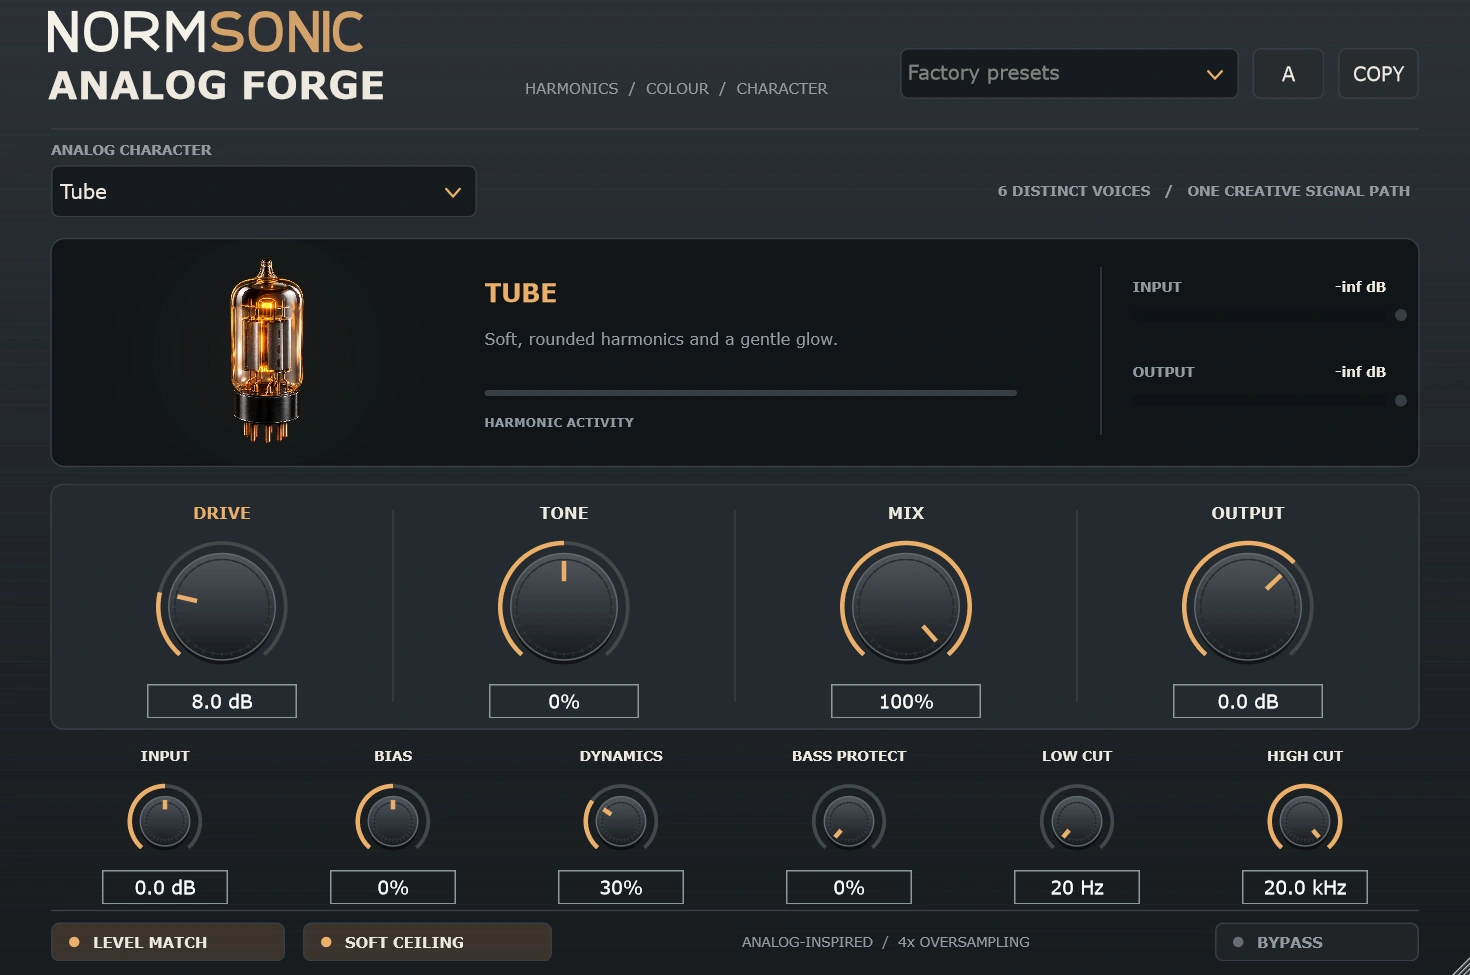Image resolution: width=1470 pixels, height=975 pixels.
Task: Click the Bass Protect value field 0%
Action: pos(849,887)
